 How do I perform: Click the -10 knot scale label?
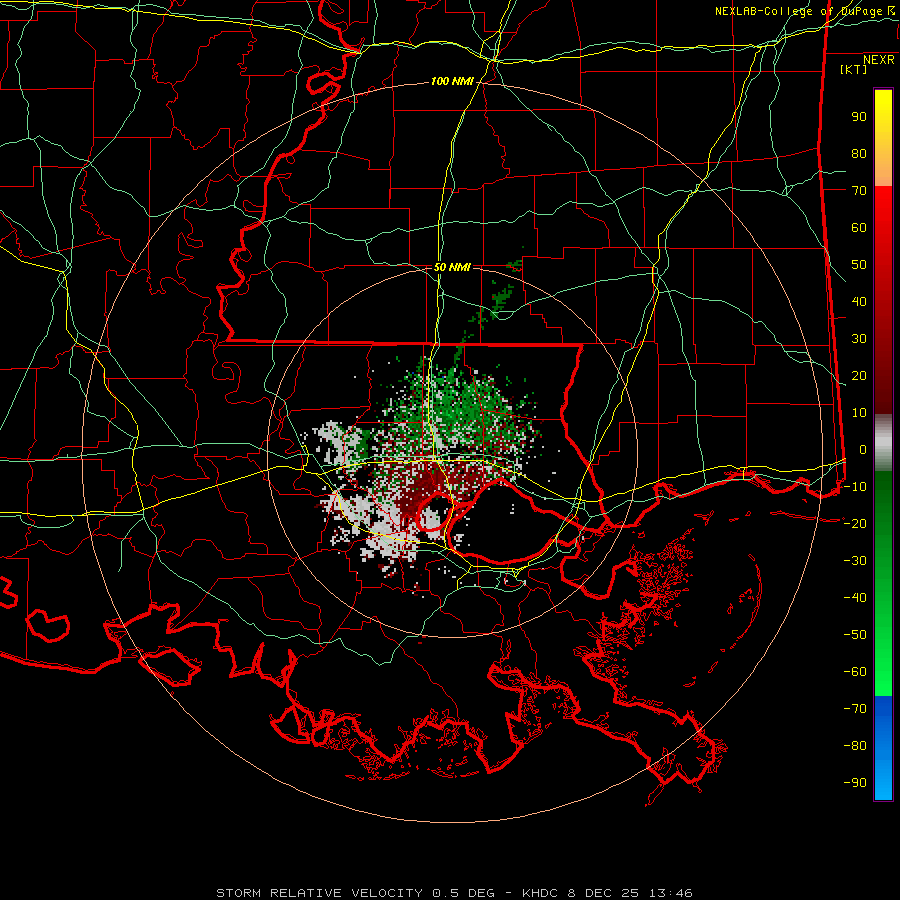[855, 487]
